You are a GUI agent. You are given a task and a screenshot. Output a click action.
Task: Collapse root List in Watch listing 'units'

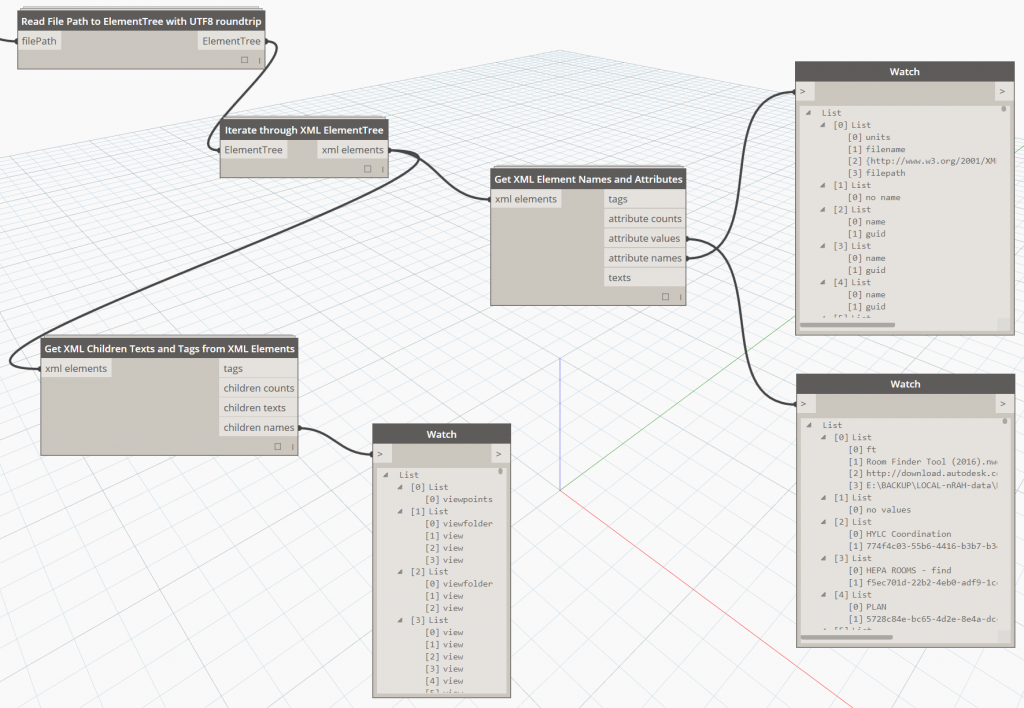pos(808,113)
